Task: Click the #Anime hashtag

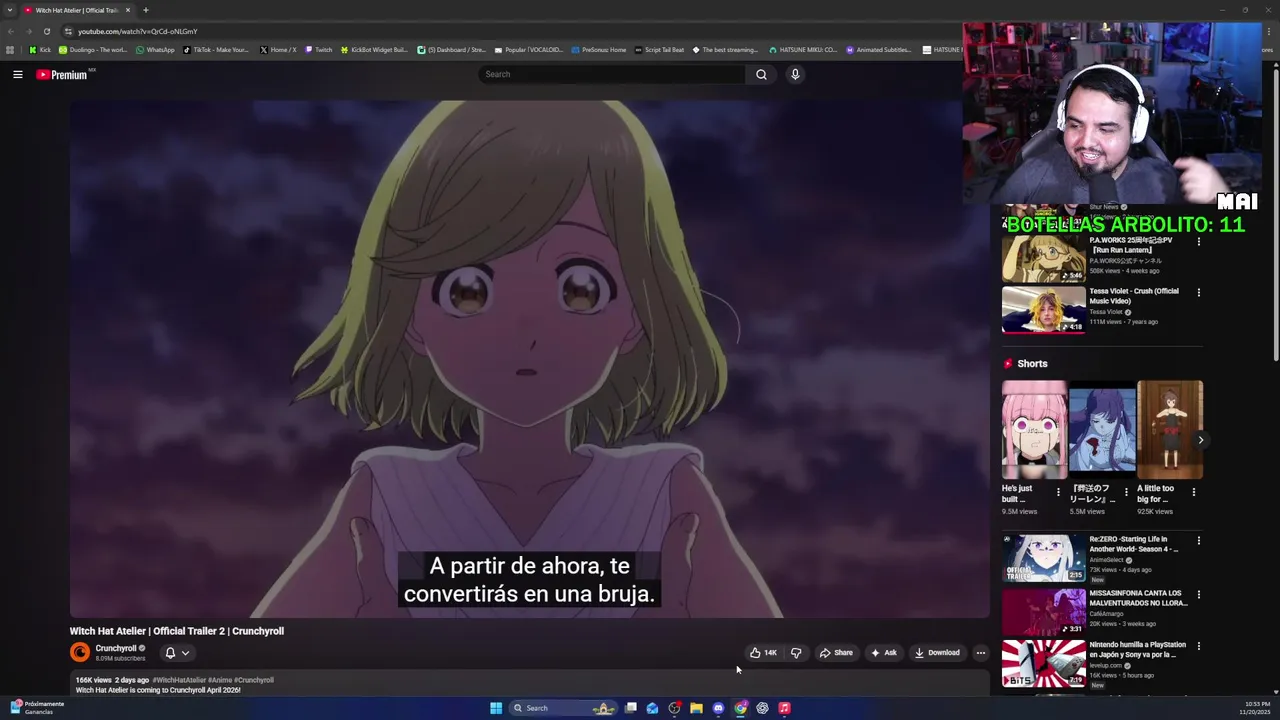Action: pyautogui.click(x=220, y=680)
